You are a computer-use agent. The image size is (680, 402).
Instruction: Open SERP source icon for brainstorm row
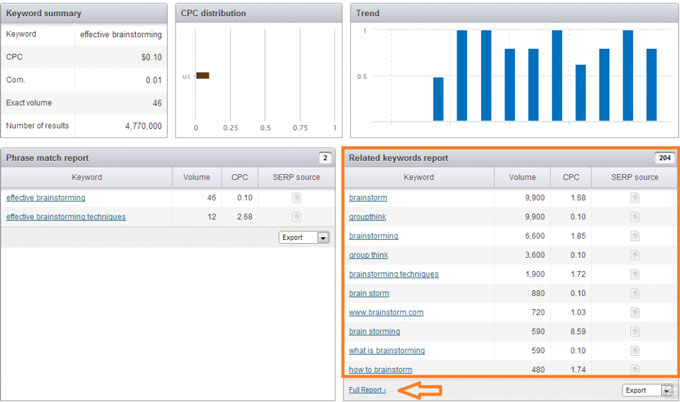[x=634, y=198]
